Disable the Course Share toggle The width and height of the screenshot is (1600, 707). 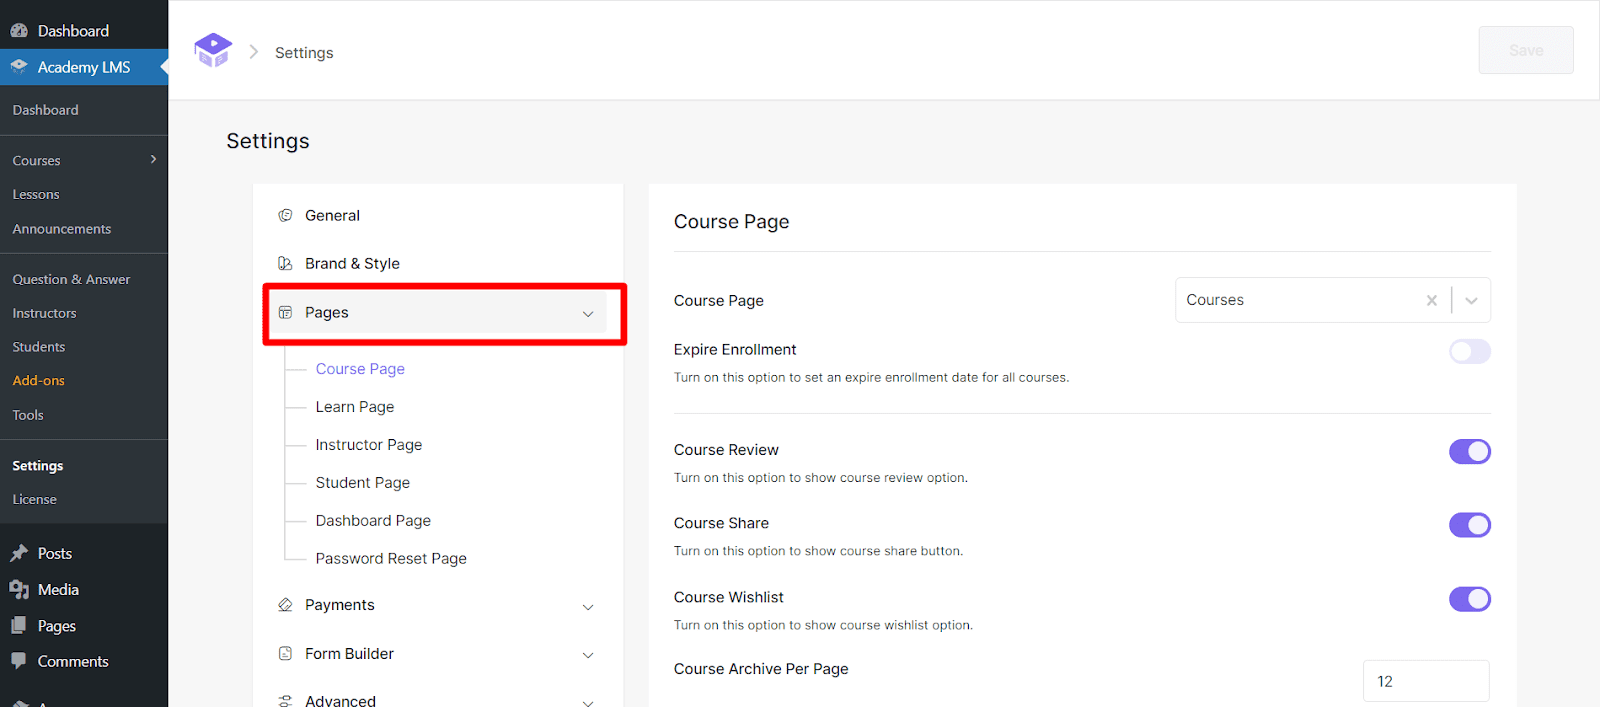(x=1470, y=525)
